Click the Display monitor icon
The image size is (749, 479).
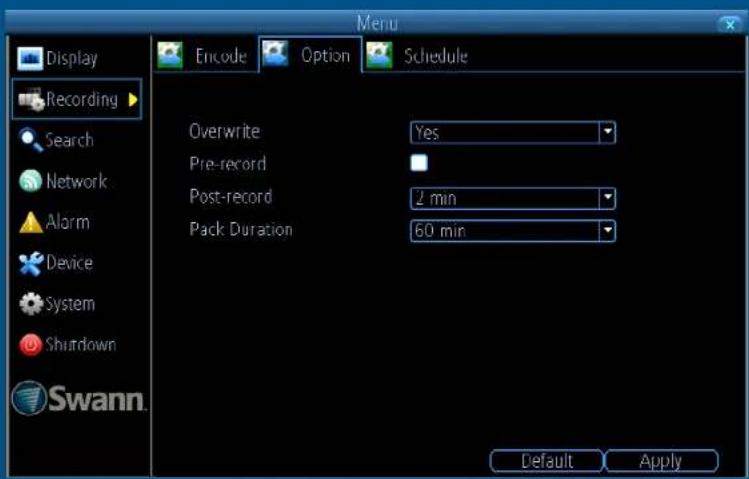[x=30, y=59]
